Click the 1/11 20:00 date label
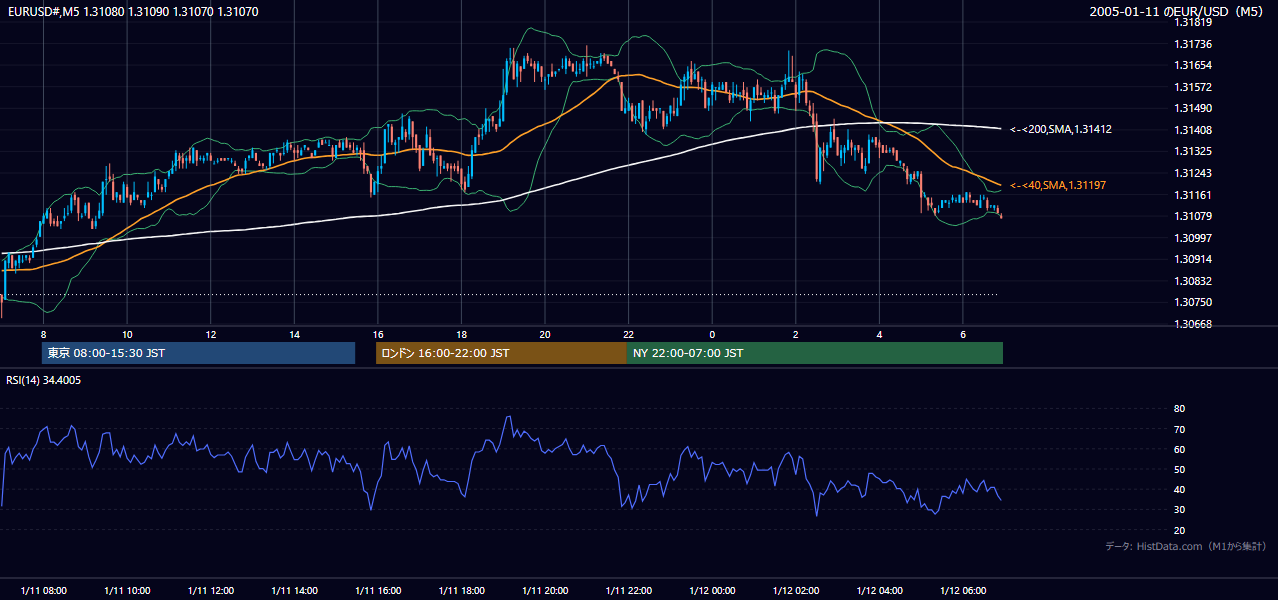The width and height of the screenshot is (1278, 600). click(544, 591)
